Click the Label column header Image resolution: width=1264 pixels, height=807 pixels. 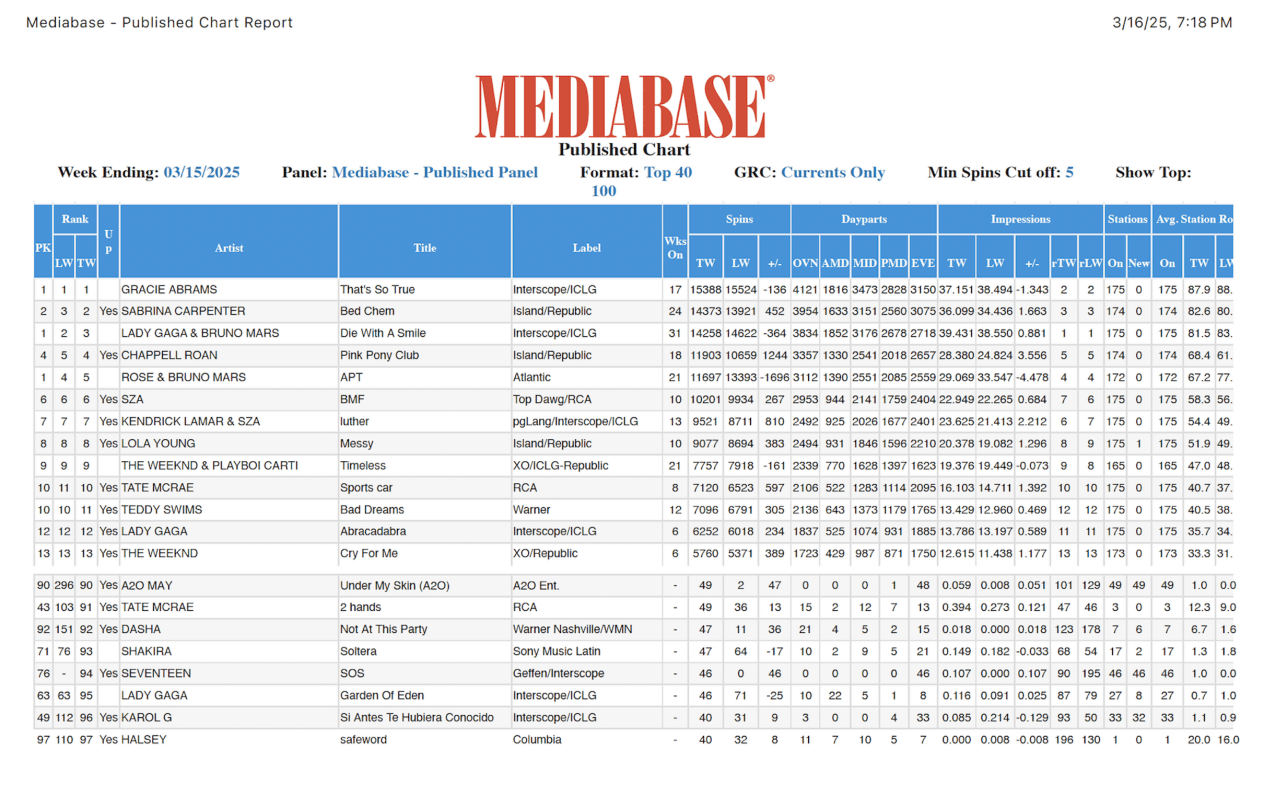587,248
